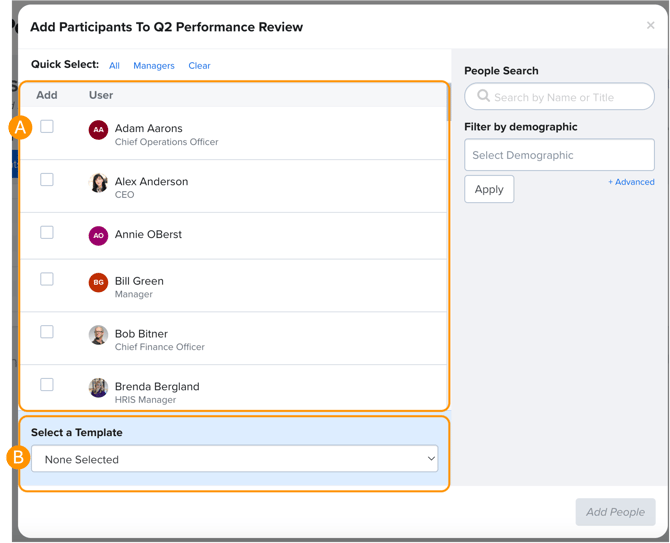Enable the checkbox for Brenda Bergland

click(x=47, y=385)
